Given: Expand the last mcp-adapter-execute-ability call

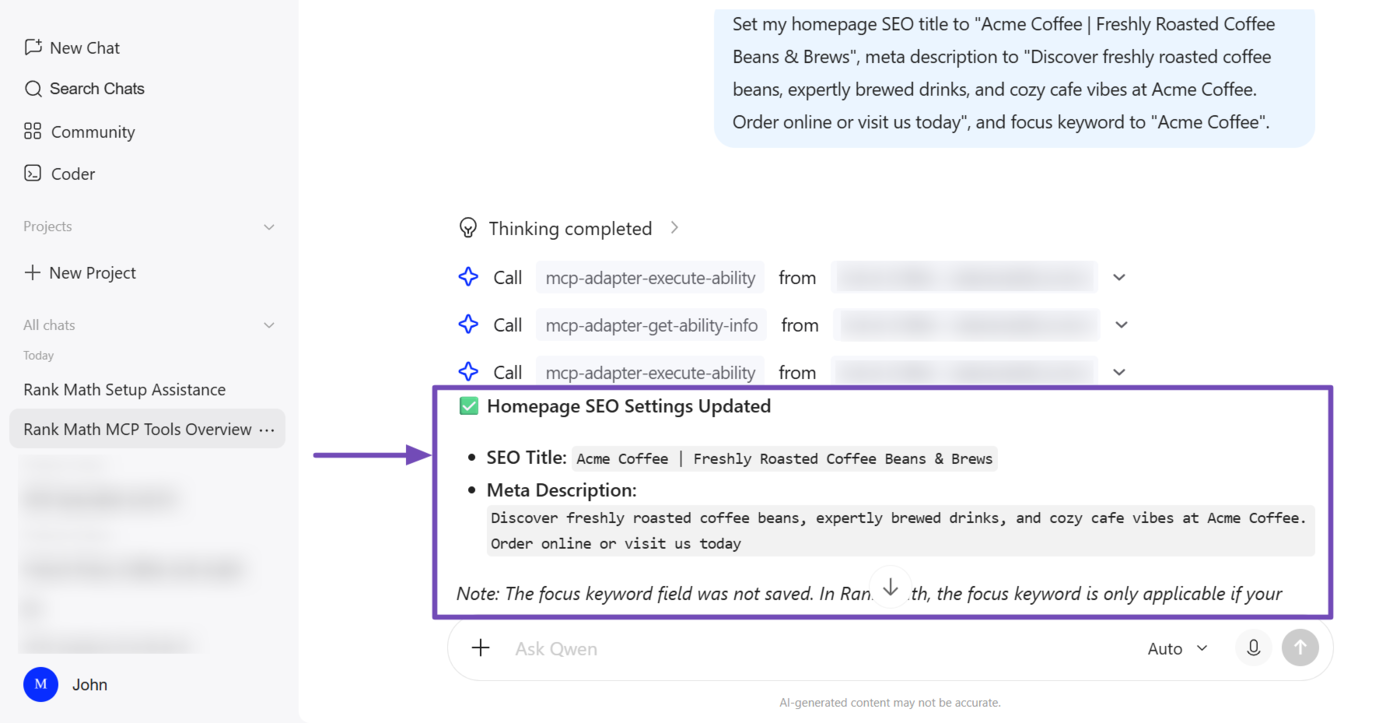Looking at the screenshot, I should 1119,372.
